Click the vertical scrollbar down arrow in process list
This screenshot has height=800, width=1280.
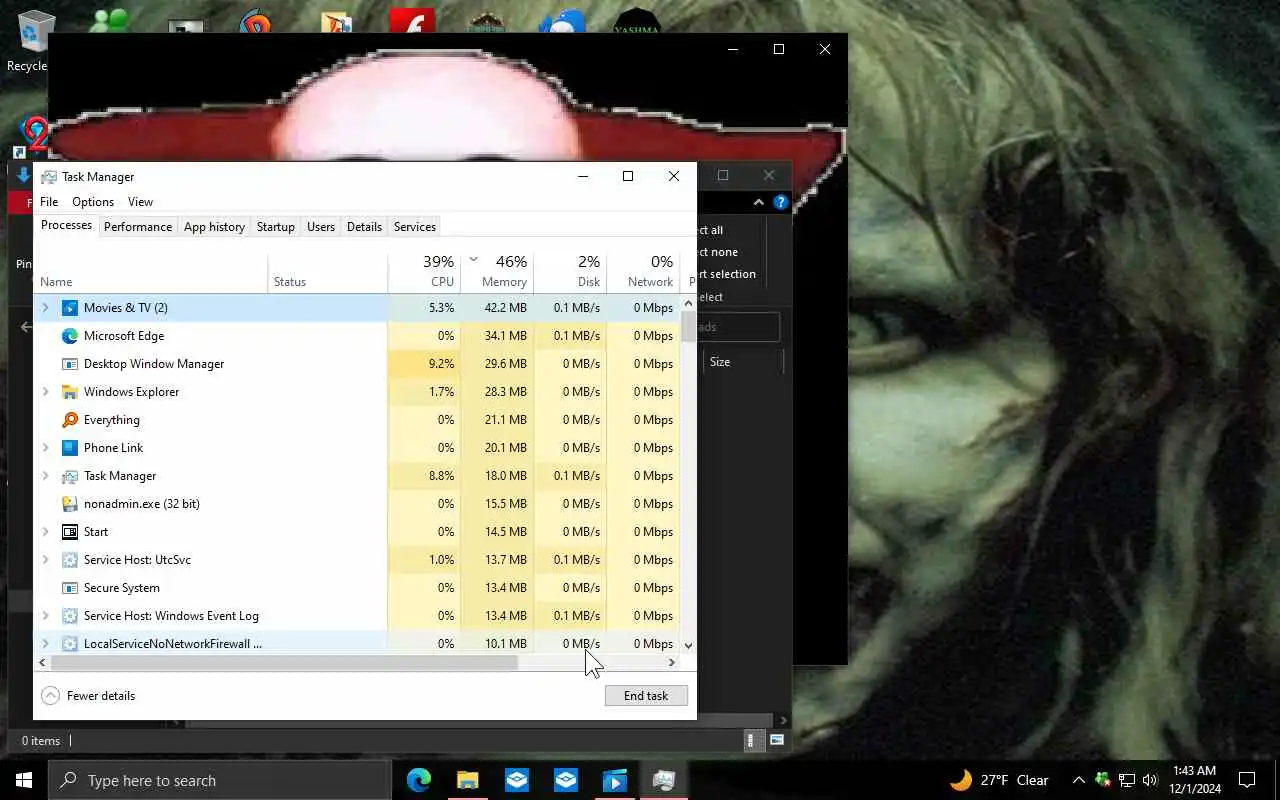[x=688, y=645]
